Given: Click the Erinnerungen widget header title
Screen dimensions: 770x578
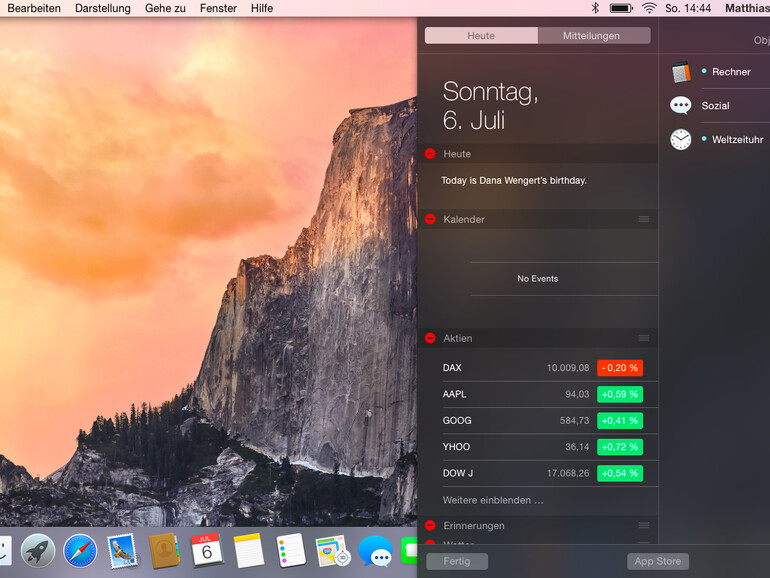Looking at the screenshot, I should click(x=474, y=525).
